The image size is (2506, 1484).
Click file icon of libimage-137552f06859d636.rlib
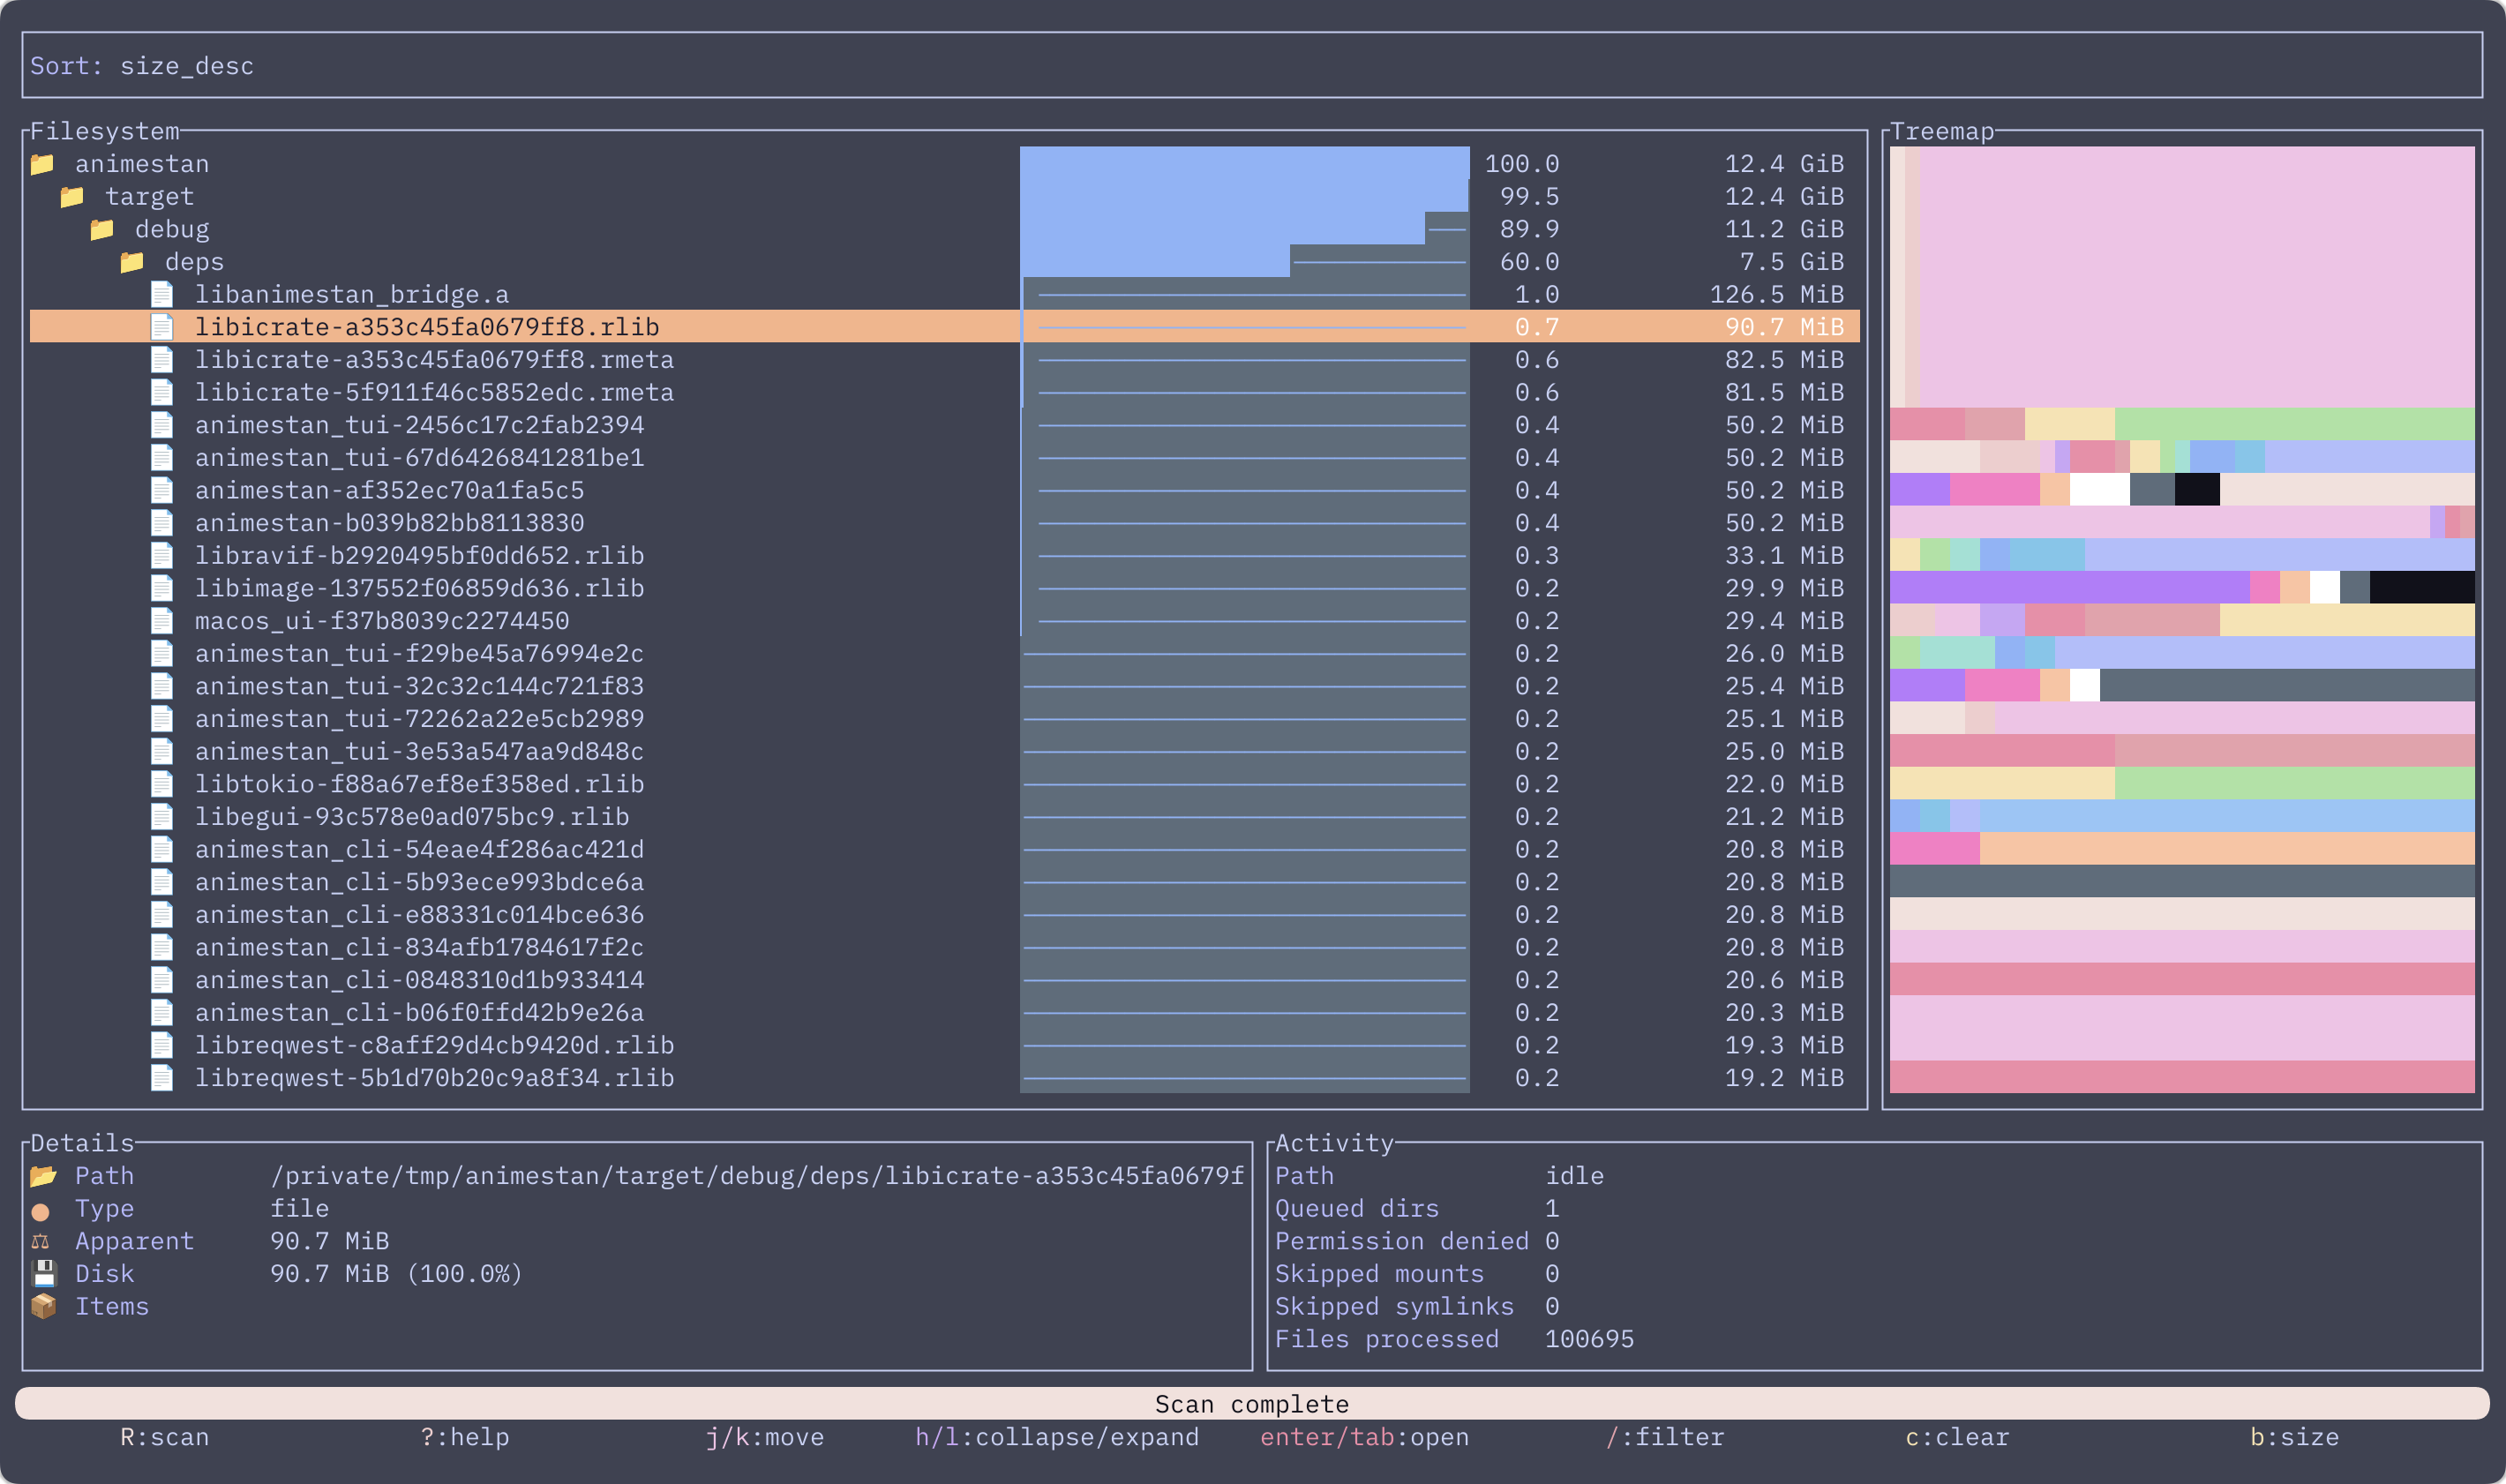click(x=162, y=589)
